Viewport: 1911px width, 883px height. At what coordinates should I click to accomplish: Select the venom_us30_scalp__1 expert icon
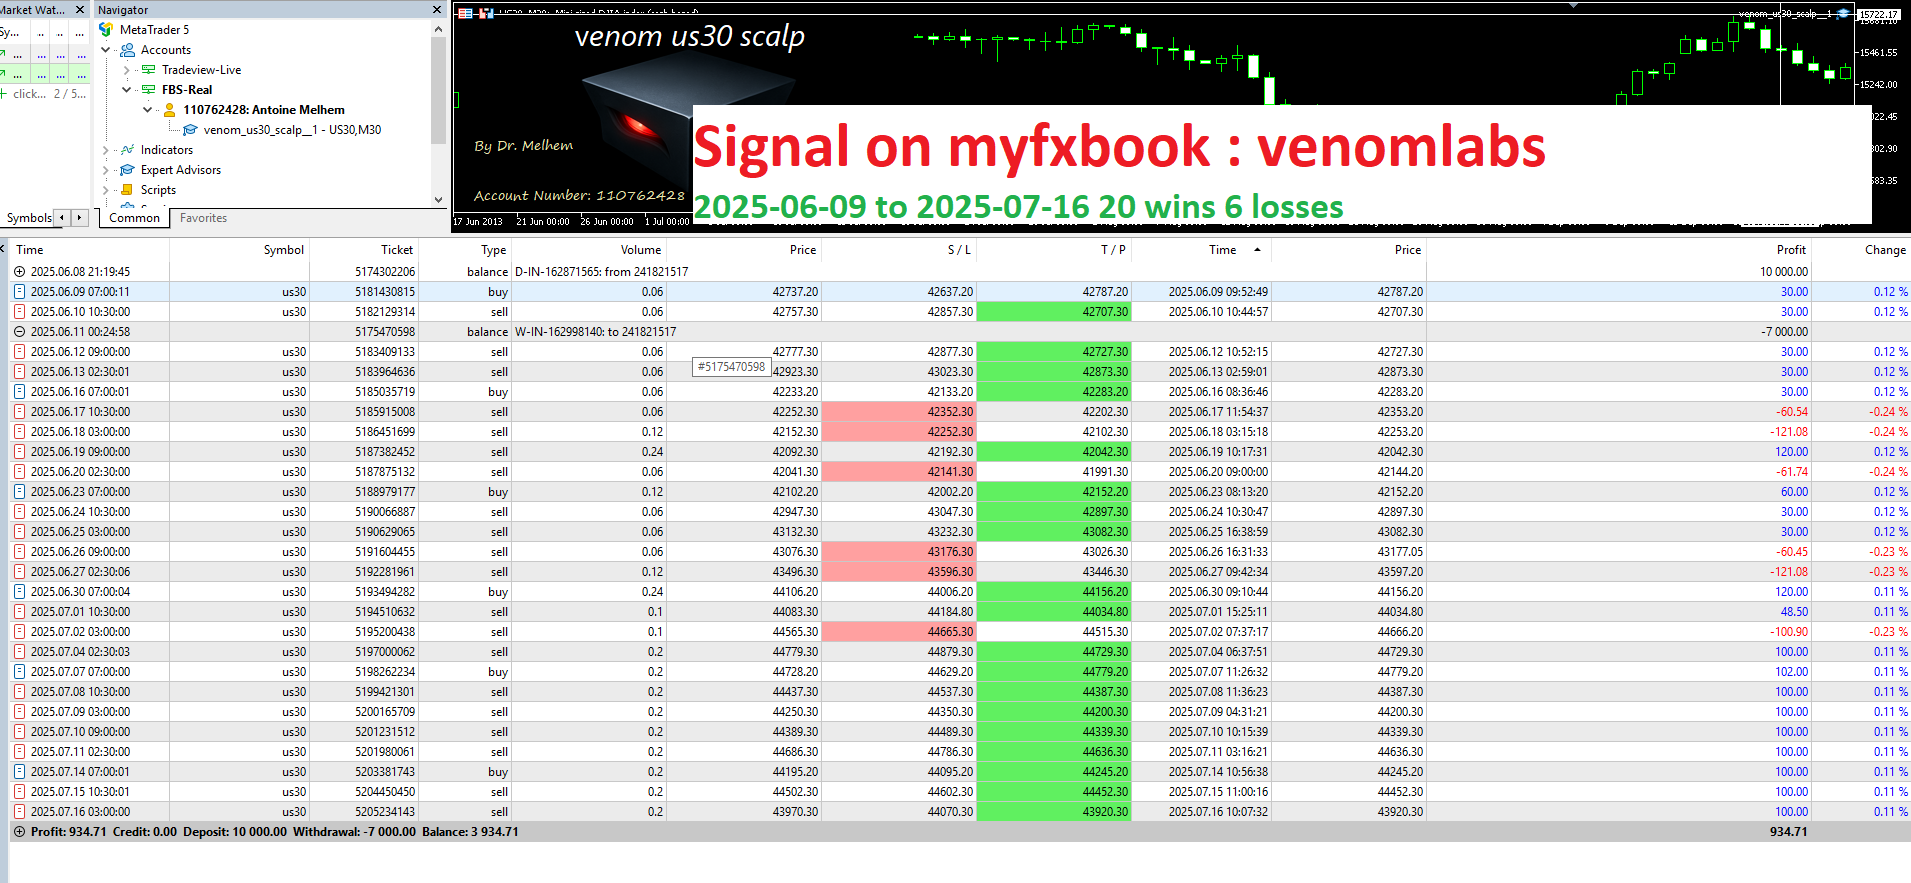pyautogui.click(x=190, y=130)
